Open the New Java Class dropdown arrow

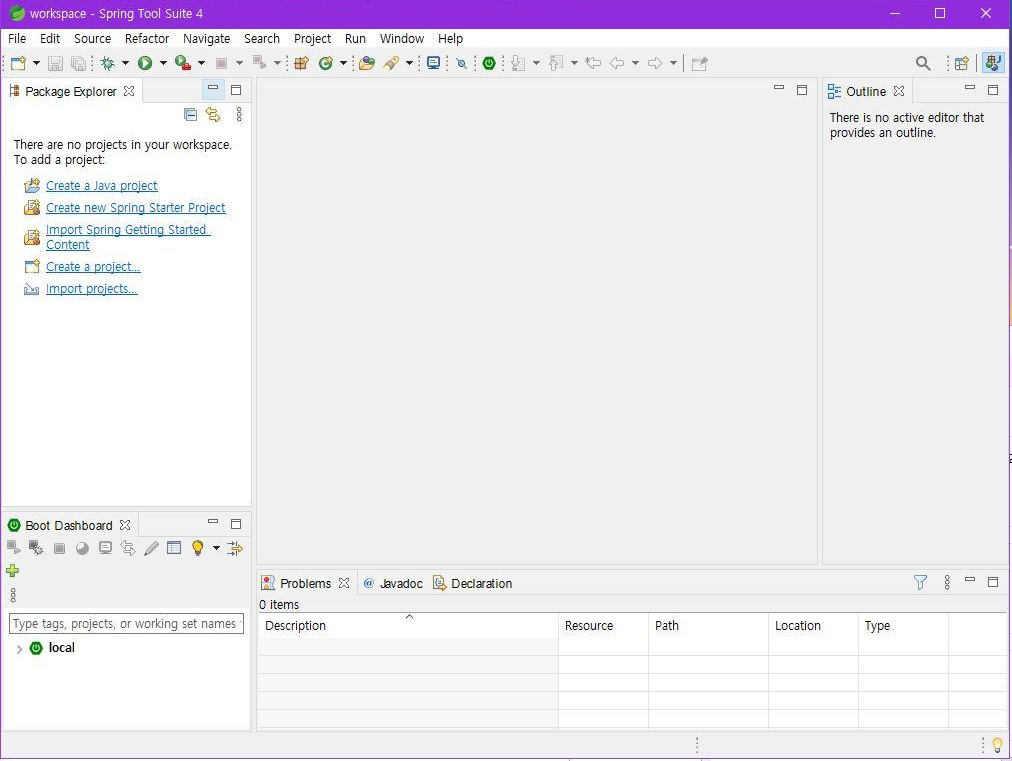pyautogui.click(x=343, y=63)
